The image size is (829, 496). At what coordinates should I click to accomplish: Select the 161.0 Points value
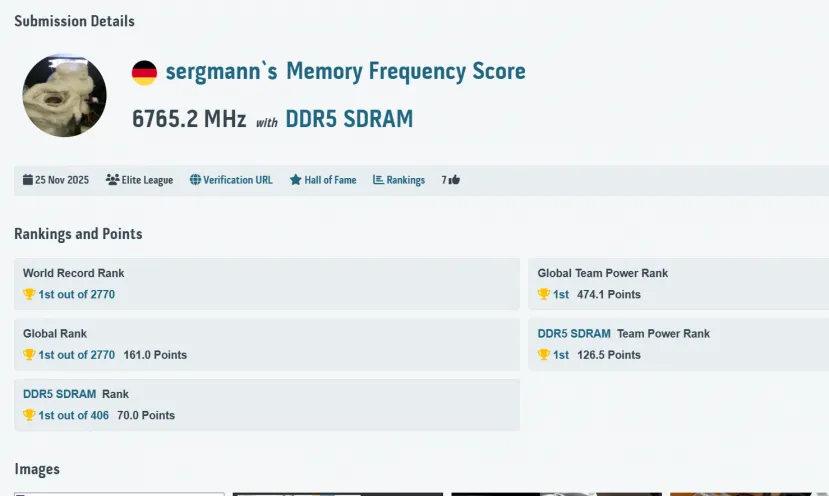point(155,355)
